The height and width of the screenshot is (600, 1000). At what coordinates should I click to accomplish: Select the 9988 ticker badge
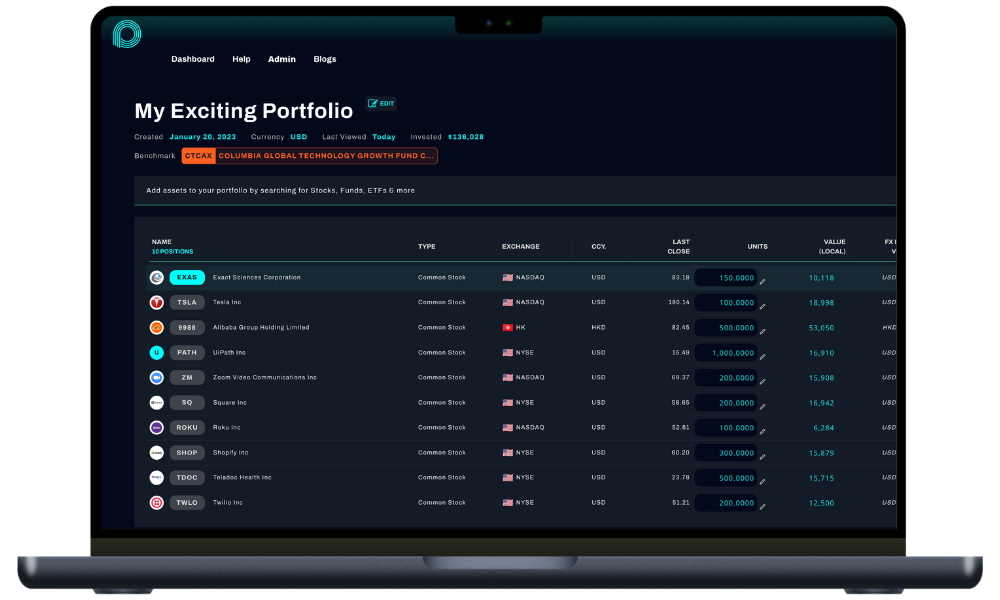(187, 328)
